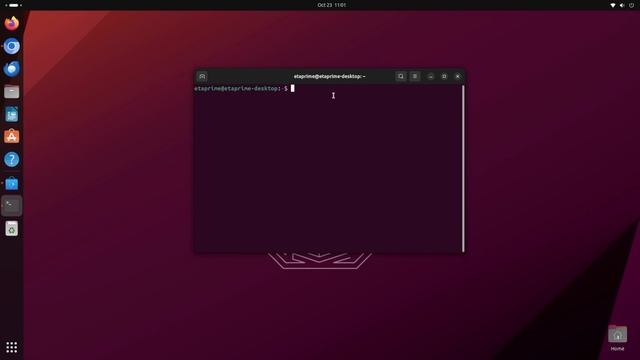This screenshot has width=640, height=360.
Task: Click the volume icon in top bar
Action: [x=622, y=5]
